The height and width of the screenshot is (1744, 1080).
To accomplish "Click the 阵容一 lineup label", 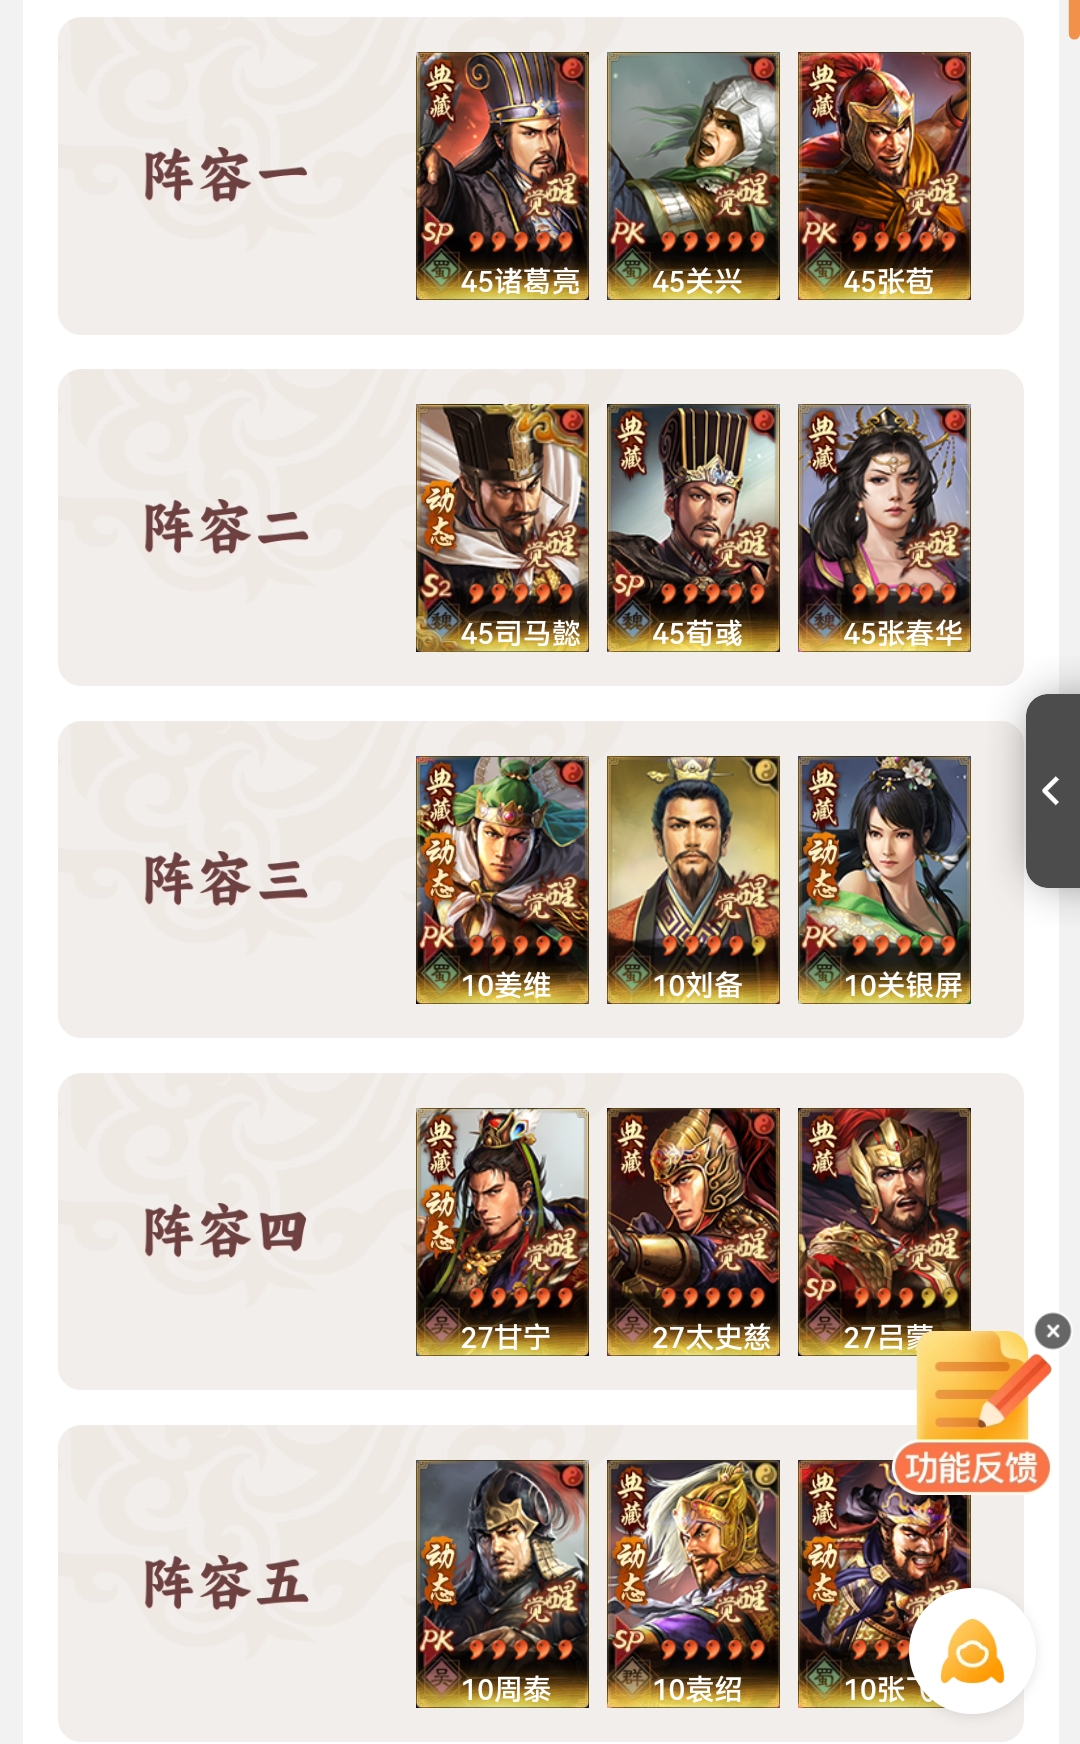I will point(226,176).
